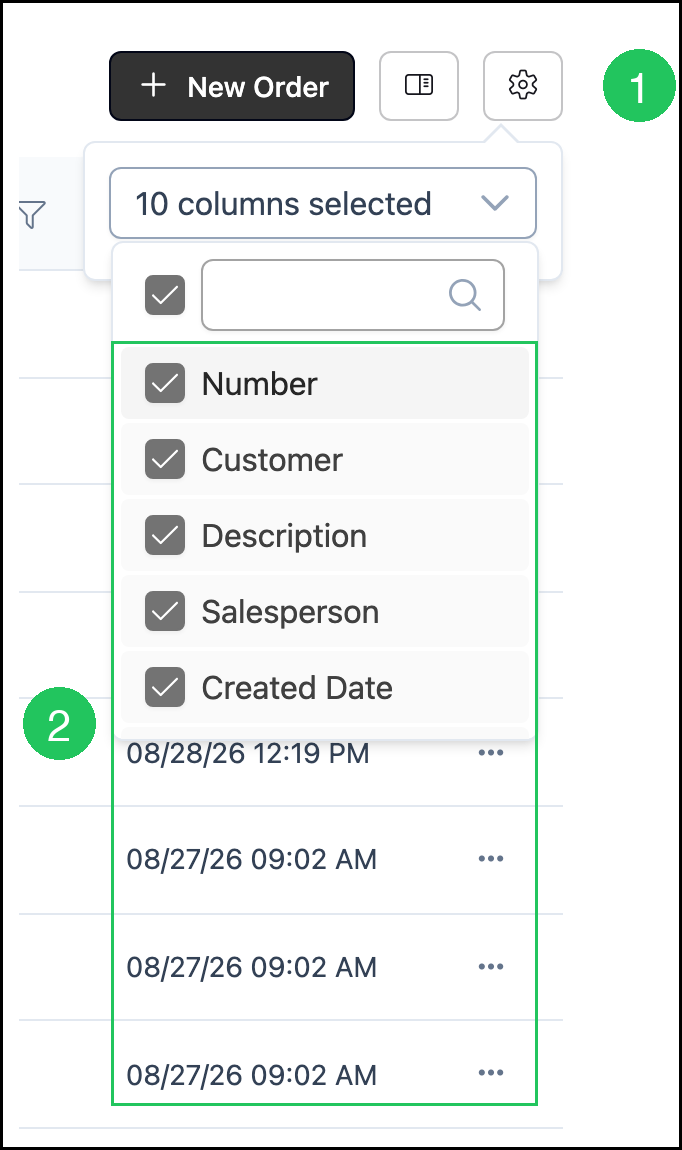The height and width of the screenshot is (1150, 682).
Task: Select the Created Date option in the list
Action: [x=325, y=687]
